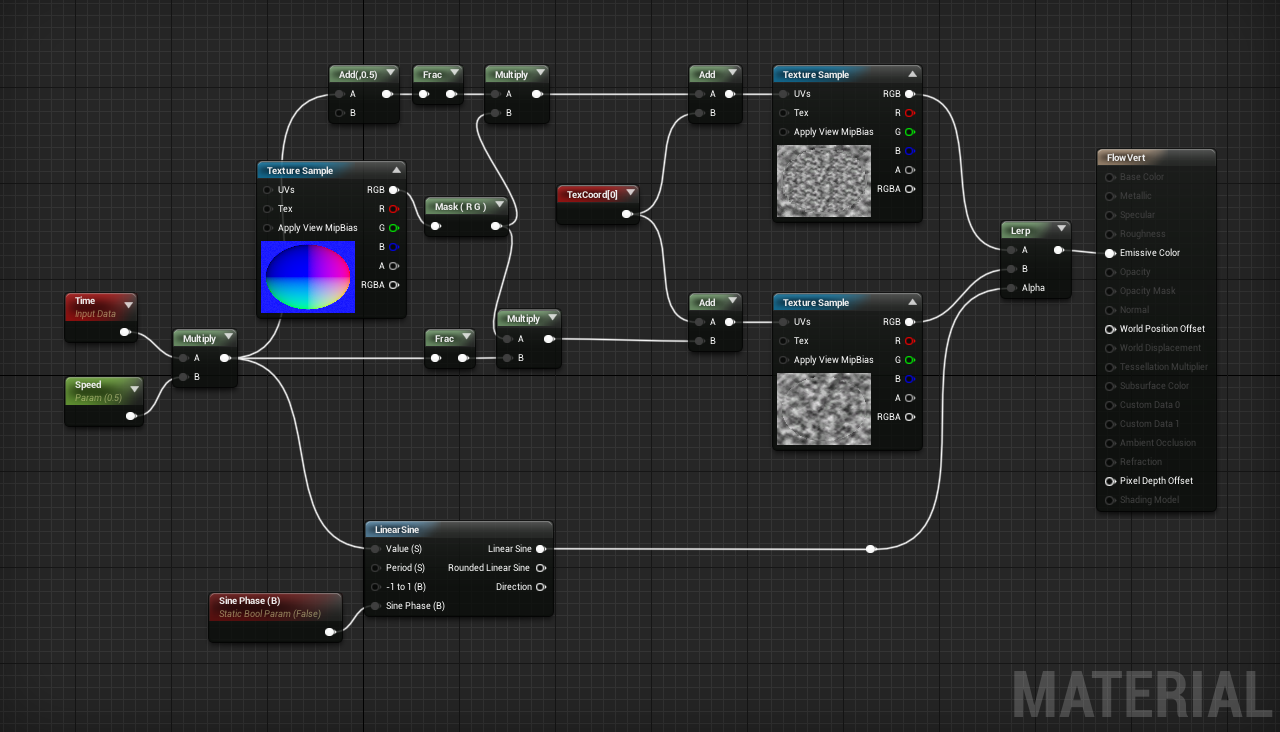Image resolution: width=1280 pixels, height=732 pixels.
Task: Click the Sine Phase (B) boolean input pin on LinearSine
Action: (x=374, y=605)
